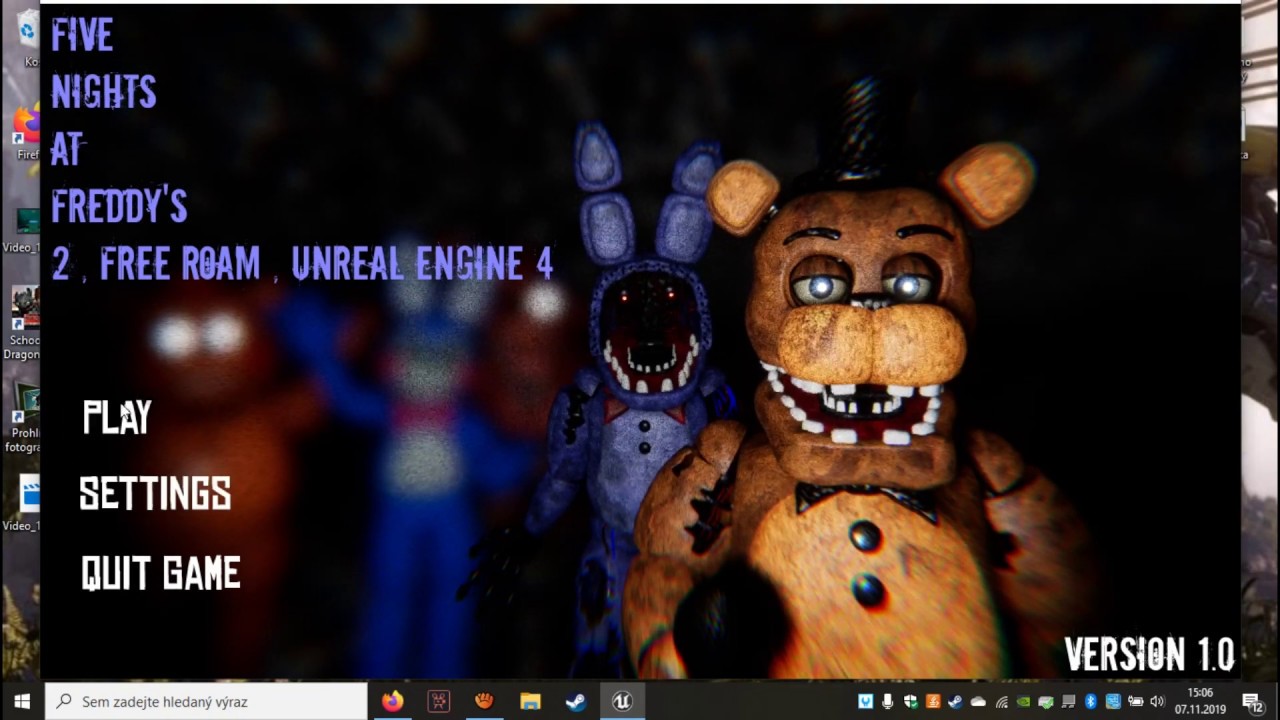Viewport: 1280px width, 720px height.
Task: Click the wireless signal tray icon
Action: point(1001,702)
